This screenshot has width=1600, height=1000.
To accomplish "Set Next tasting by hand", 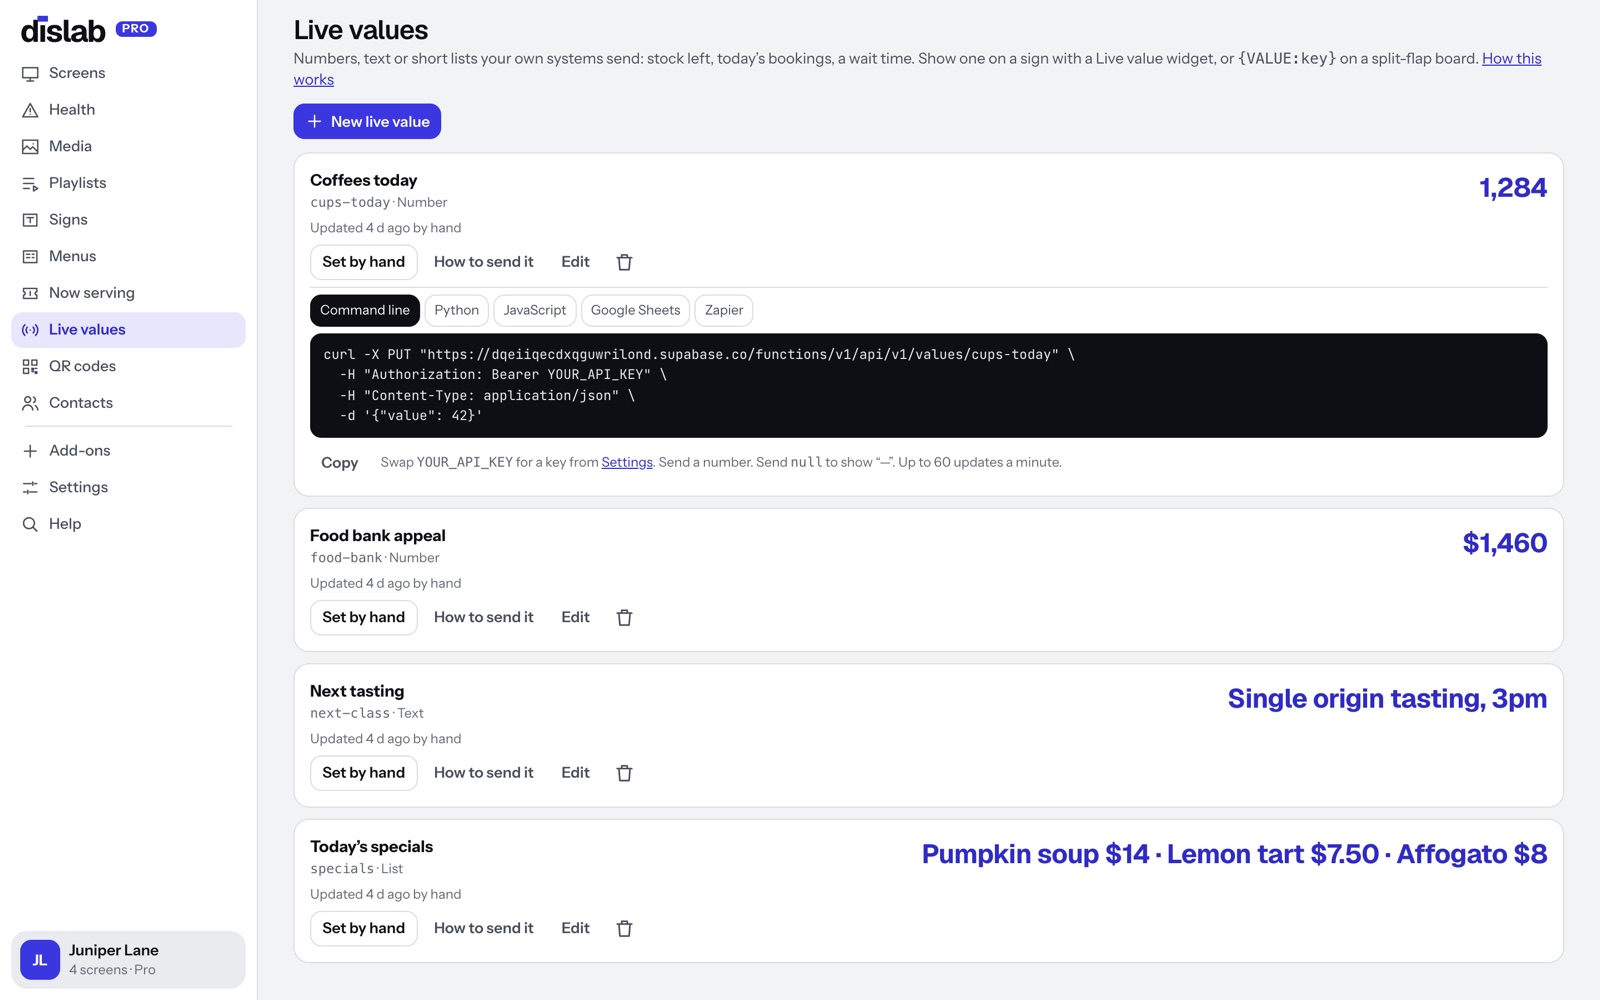I will (x=364, y=773).
